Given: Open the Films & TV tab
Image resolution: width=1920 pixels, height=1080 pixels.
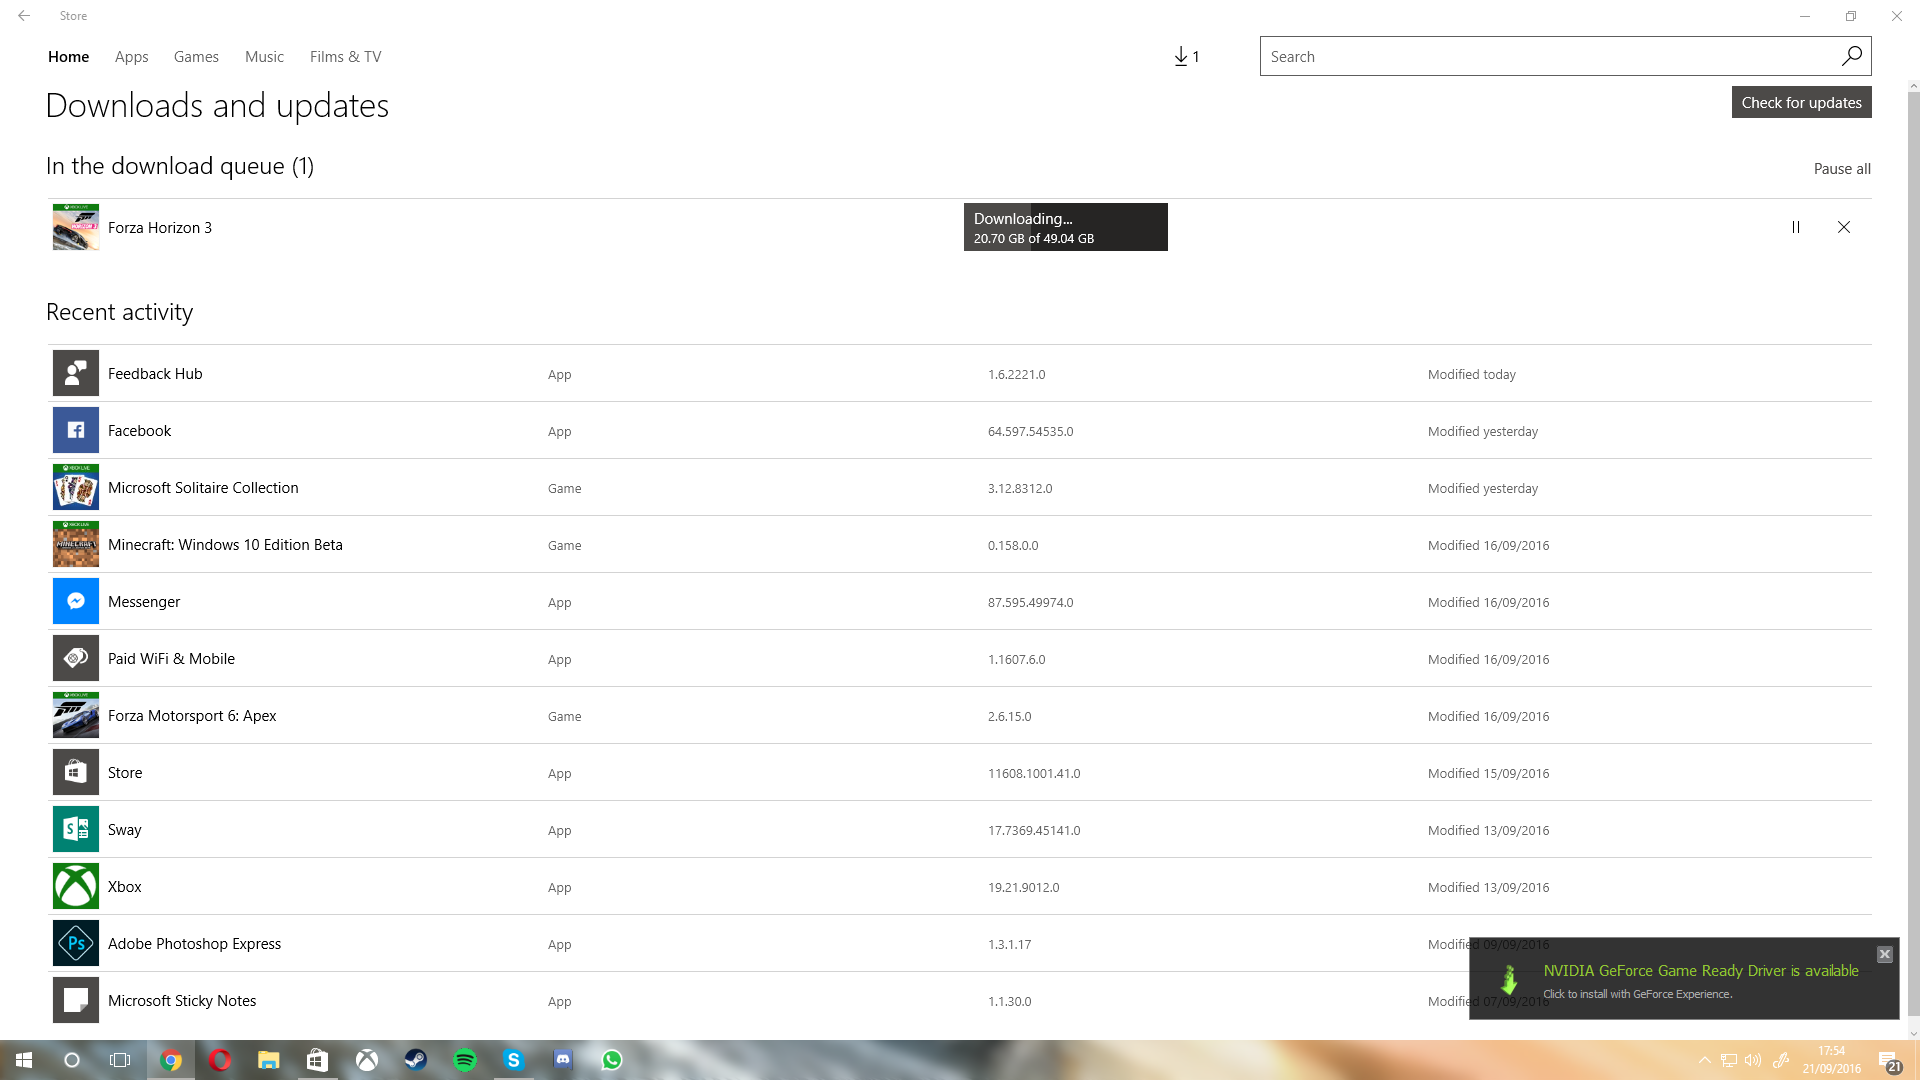Looking at the screenshot, I should point(345,57).
